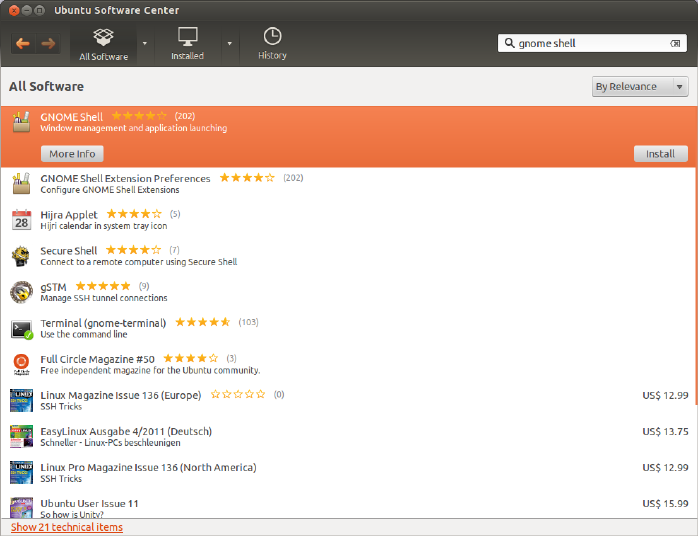Select Linux Magazine Issue 136 (Europe) title

click(121, 395)
